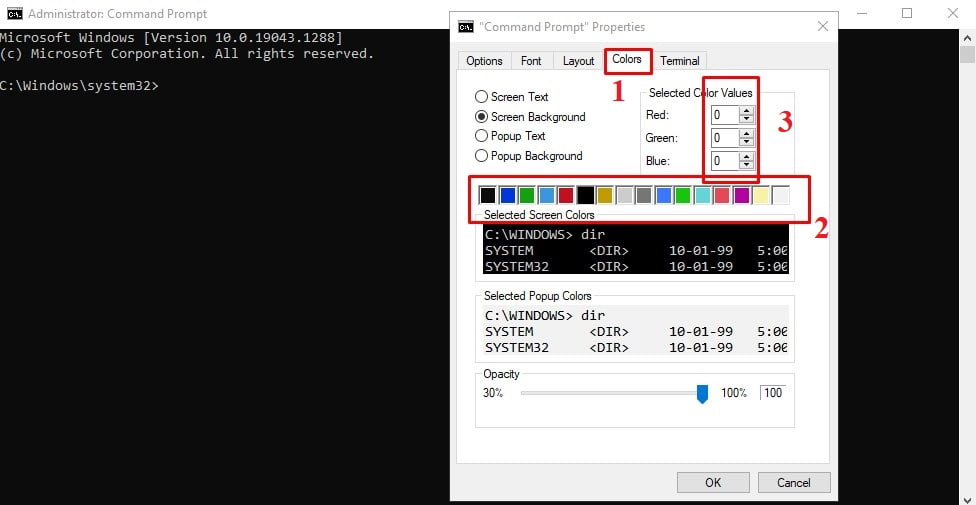Select black swatch between dark red and gold
The image size is (976, 505).
(x=585, y=196)
